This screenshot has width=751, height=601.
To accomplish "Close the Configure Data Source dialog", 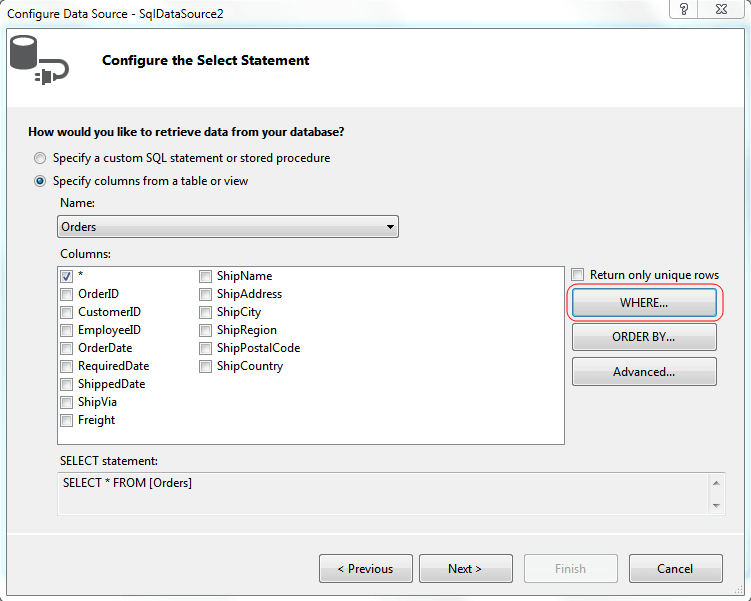I will (x=723, y=9).
